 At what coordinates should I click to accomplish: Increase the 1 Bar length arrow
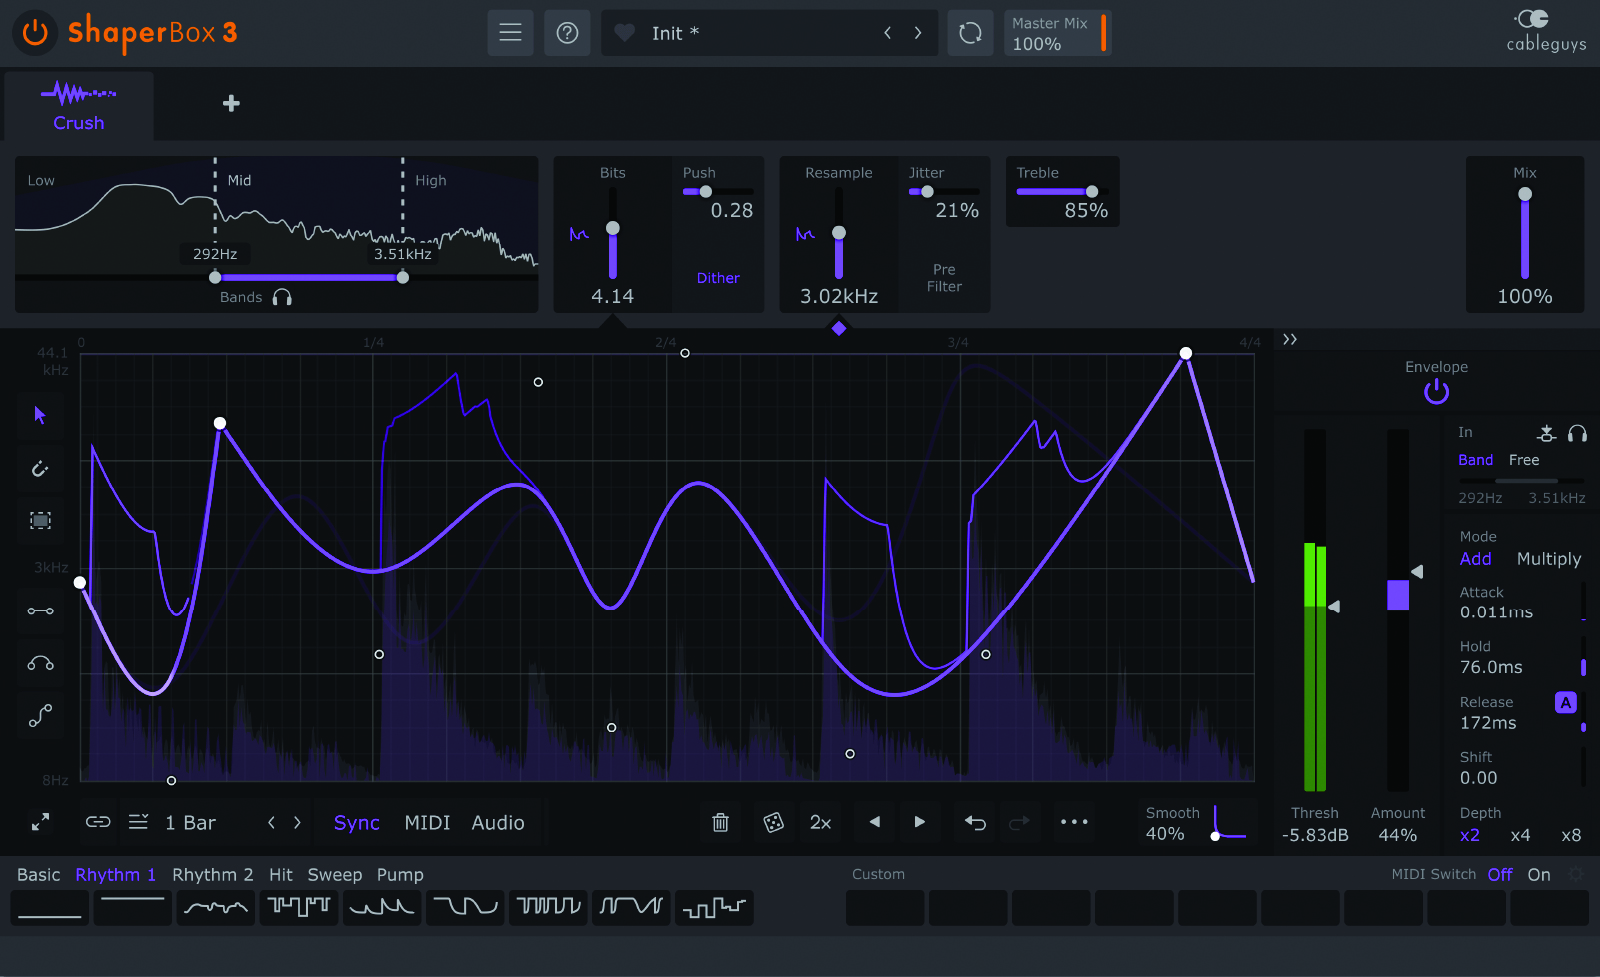(x=297, y=822)
